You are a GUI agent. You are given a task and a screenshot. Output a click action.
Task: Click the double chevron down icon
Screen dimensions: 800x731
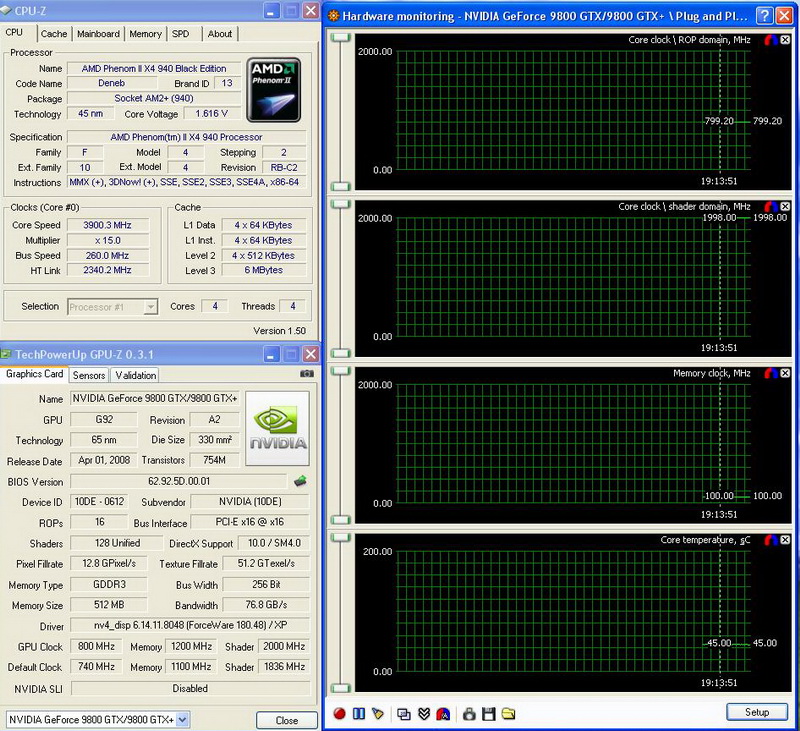coord(423,714)
